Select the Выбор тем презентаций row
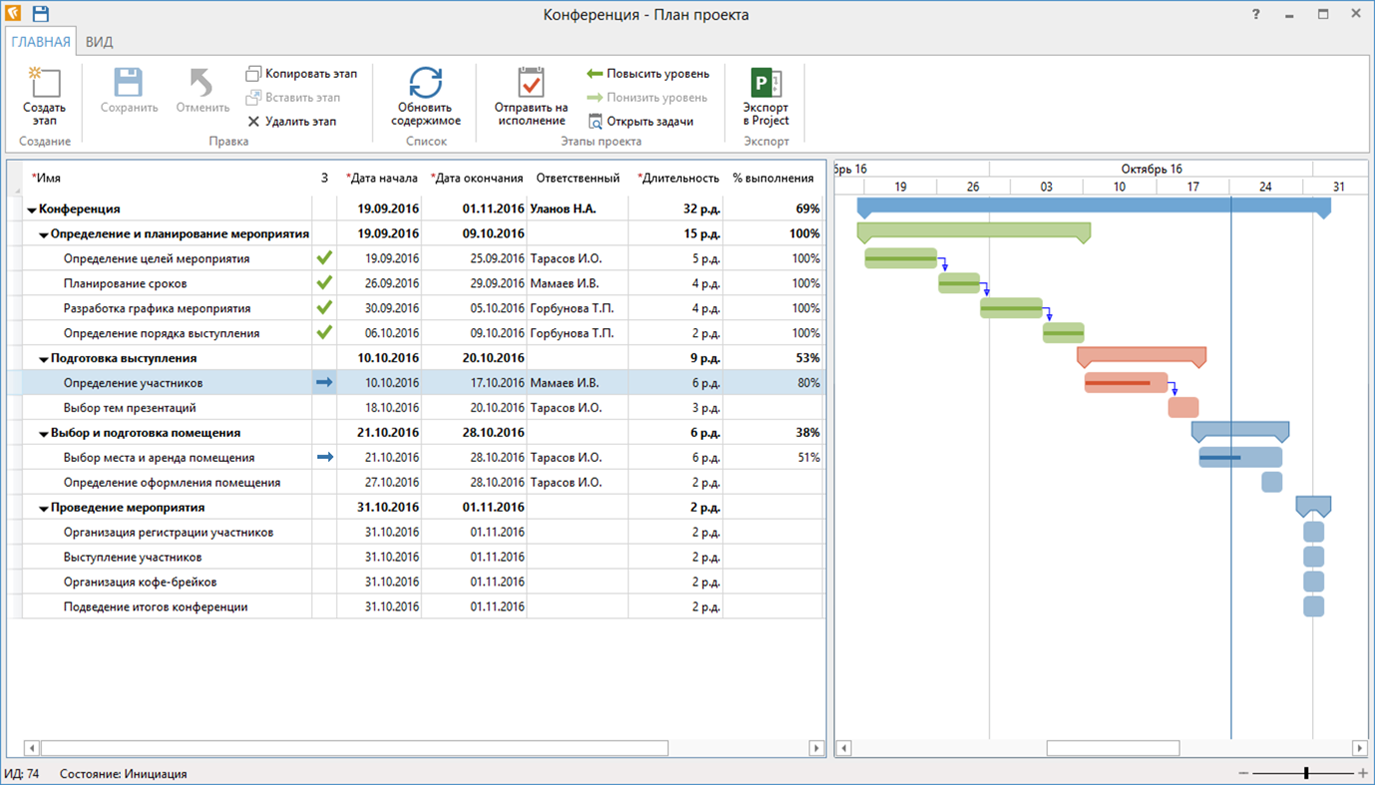The image size is (1375, 785). click(x=417, y=408)
